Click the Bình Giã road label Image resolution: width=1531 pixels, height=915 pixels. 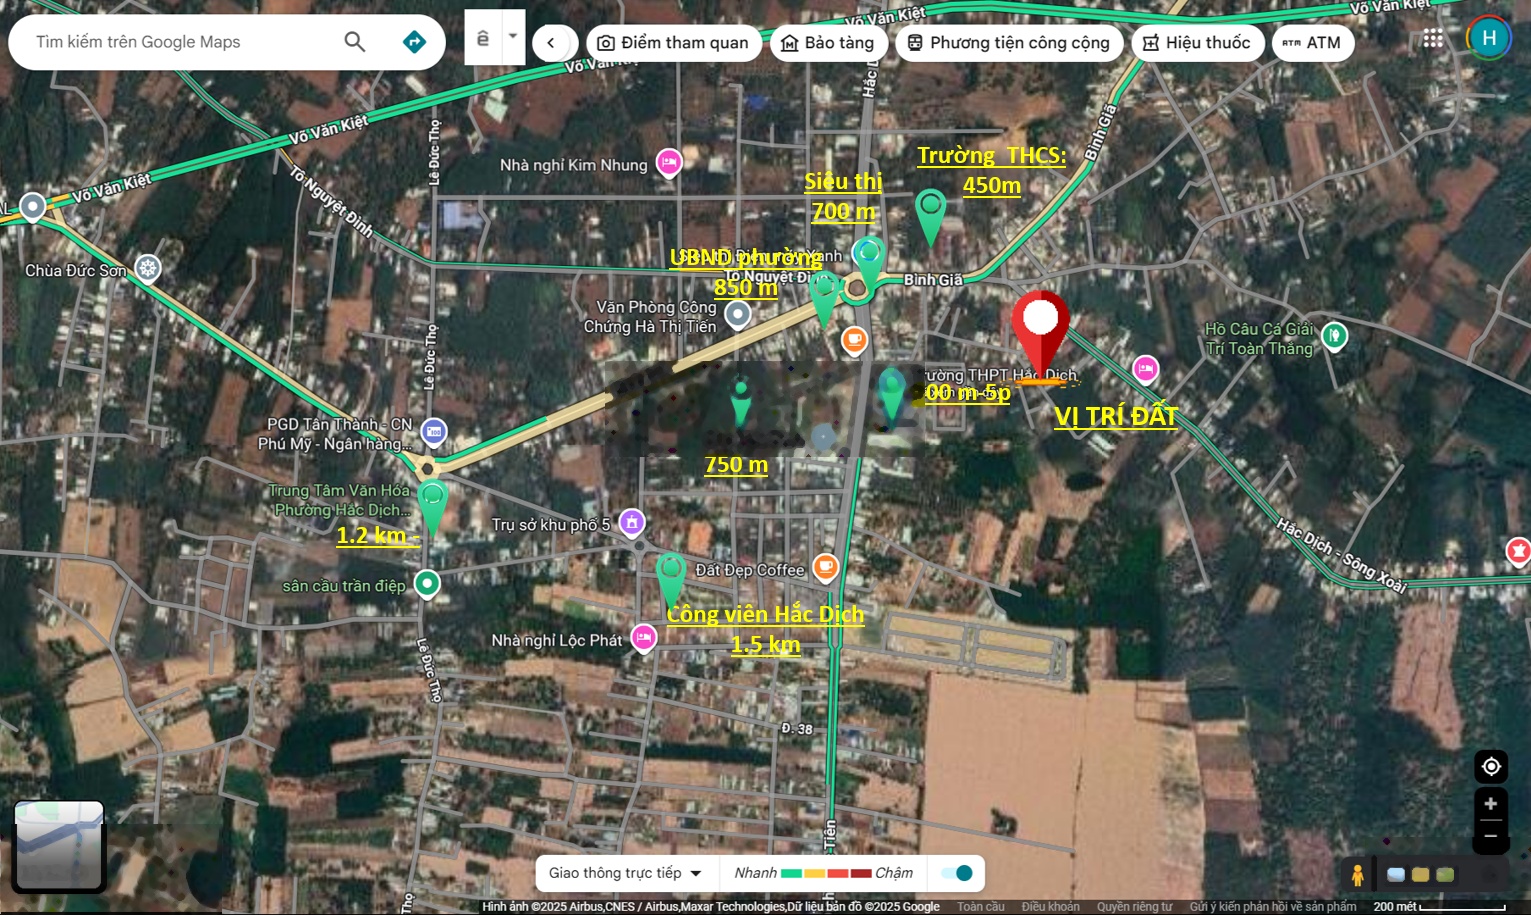(x=933, y=280)
